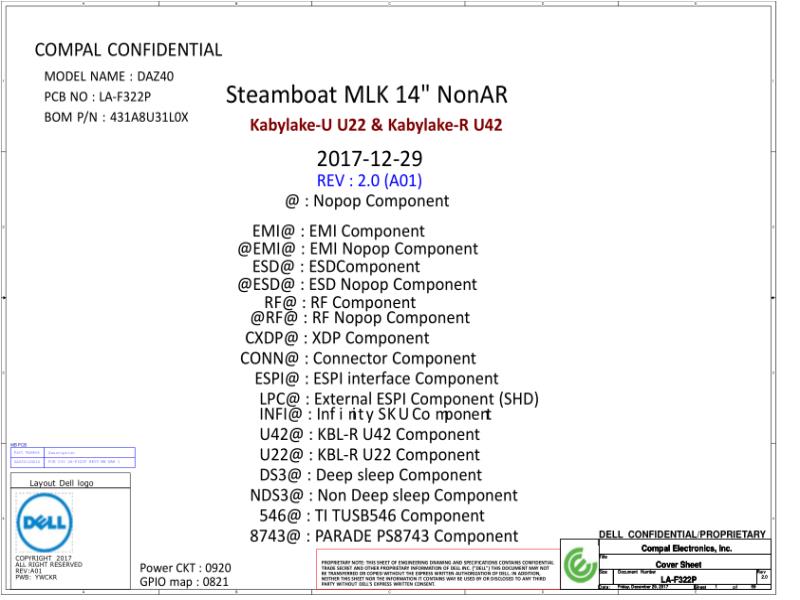This screenshot has width=800, height=600.
Task: Select 'DS3@ : Deep sleep Component' line
Action: click(370, 476)
